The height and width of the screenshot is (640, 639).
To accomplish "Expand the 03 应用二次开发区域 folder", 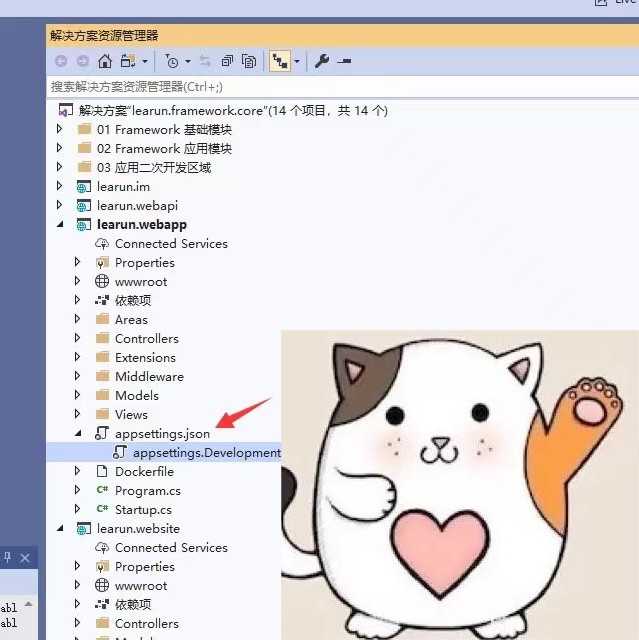I will [x=60, y=167].
